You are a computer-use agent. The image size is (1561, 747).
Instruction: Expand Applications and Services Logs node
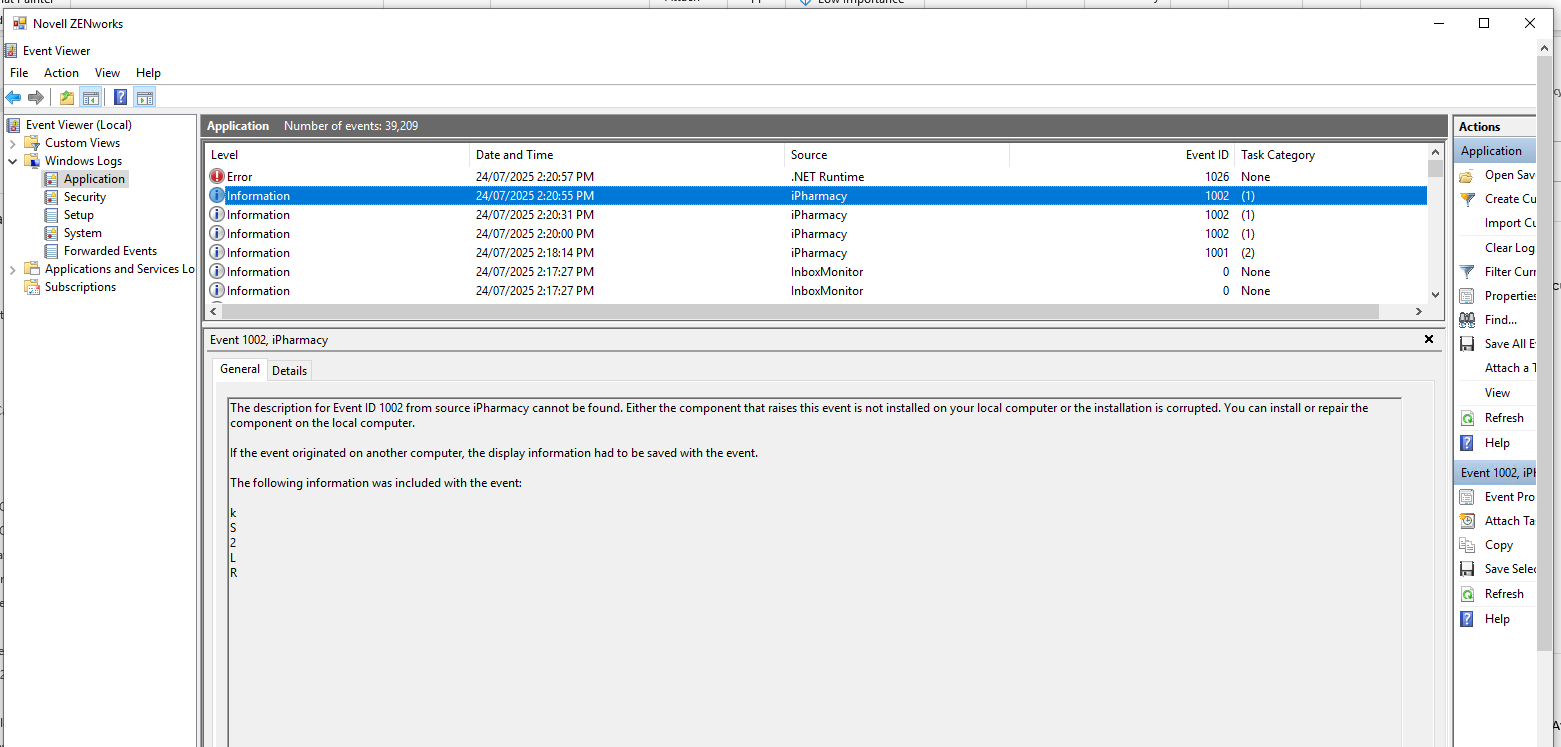point(12,269)
